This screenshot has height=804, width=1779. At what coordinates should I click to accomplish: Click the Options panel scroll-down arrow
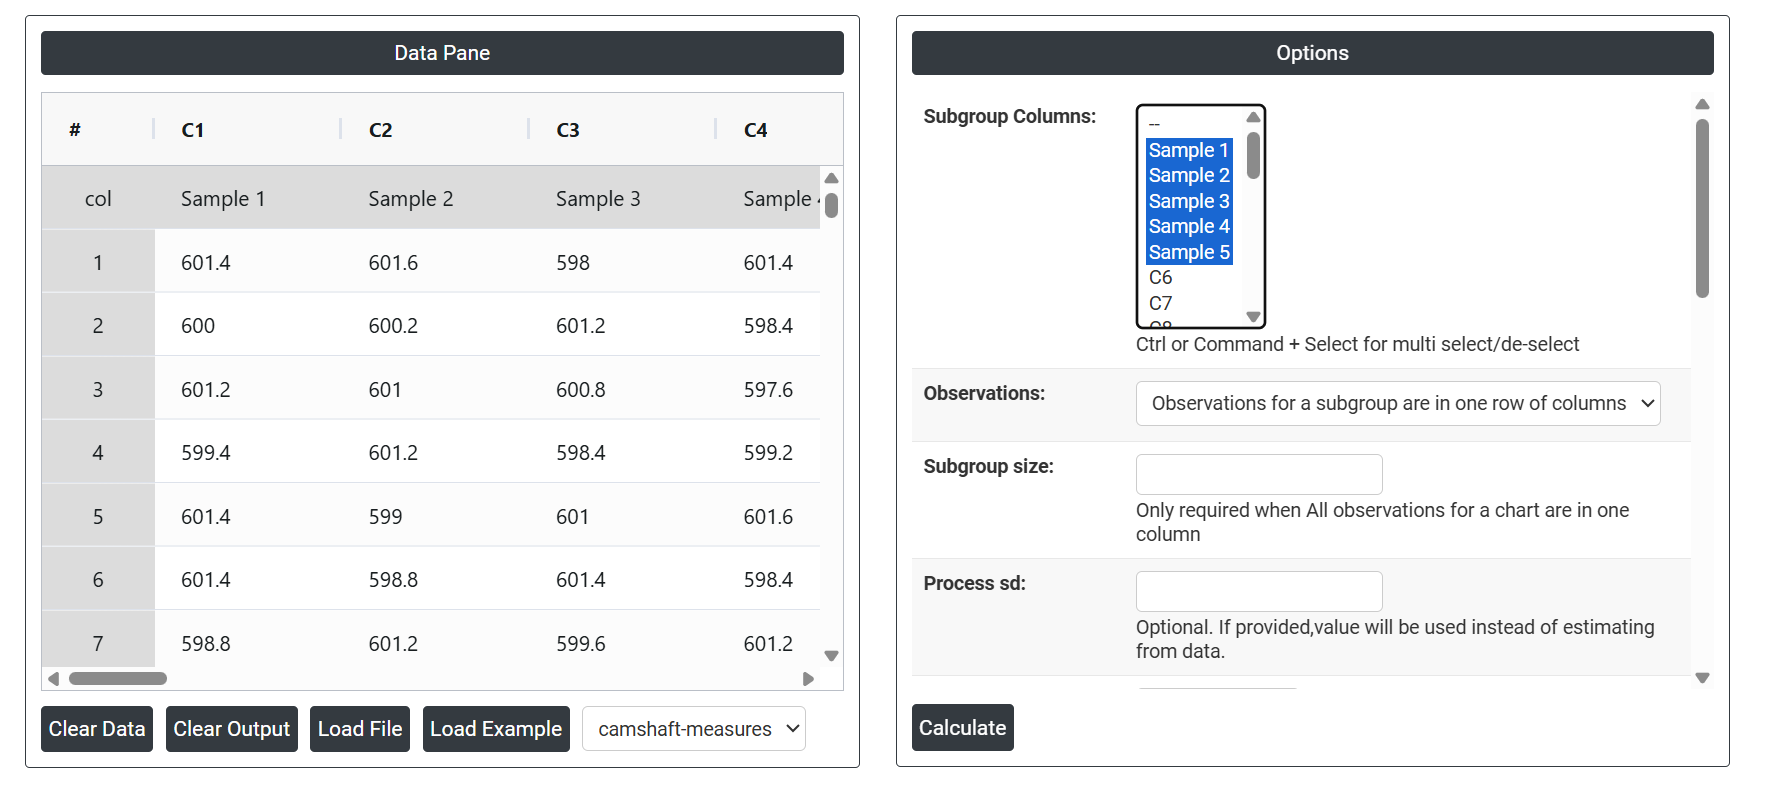point(1702,678)
